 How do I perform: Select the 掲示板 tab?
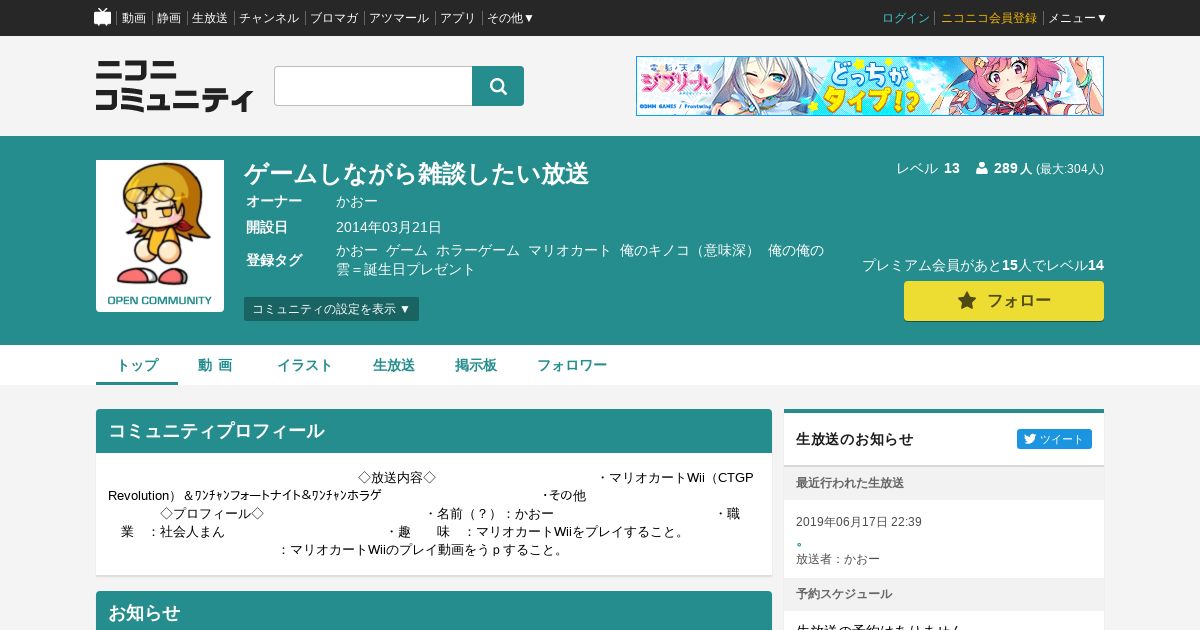coord(476,365)
